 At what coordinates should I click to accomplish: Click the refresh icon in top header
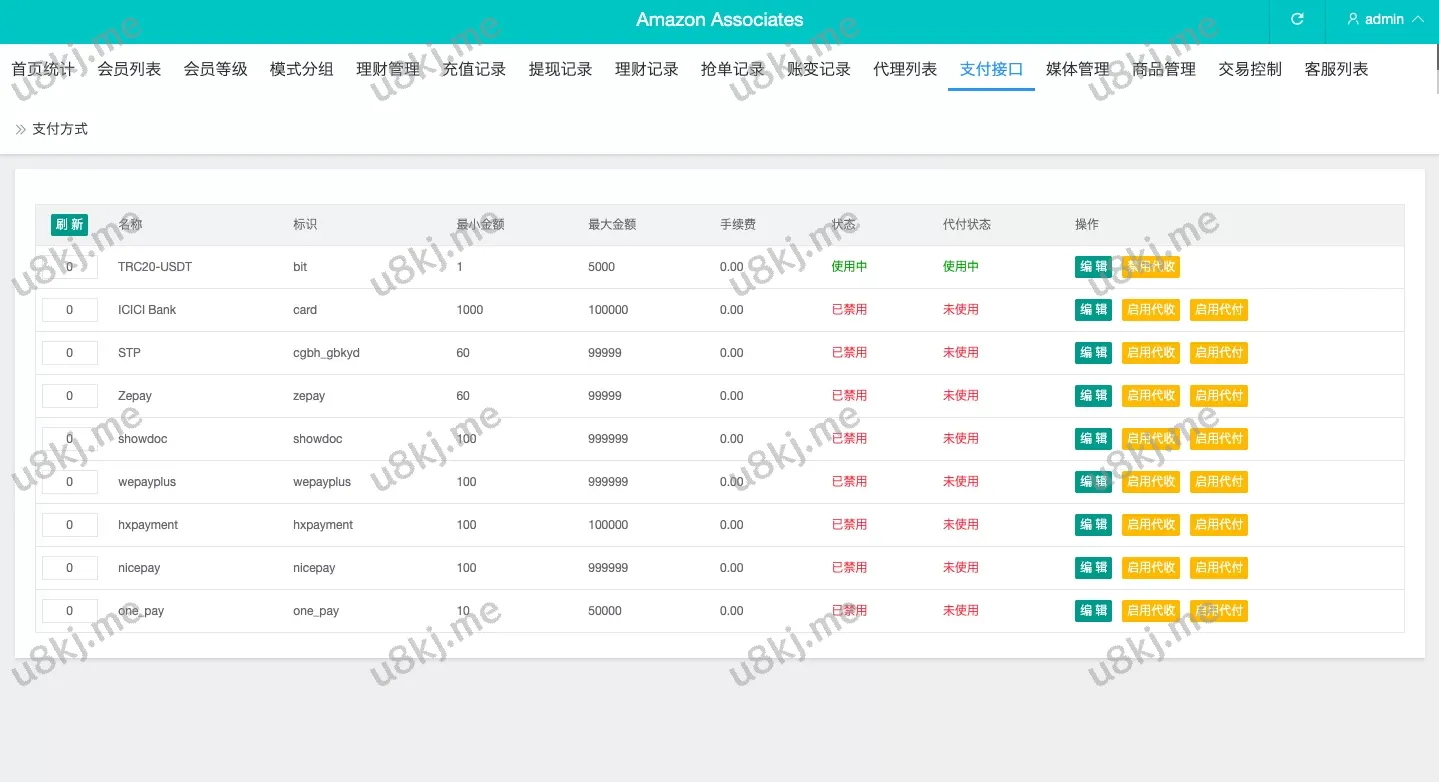tap(1297, 20)
